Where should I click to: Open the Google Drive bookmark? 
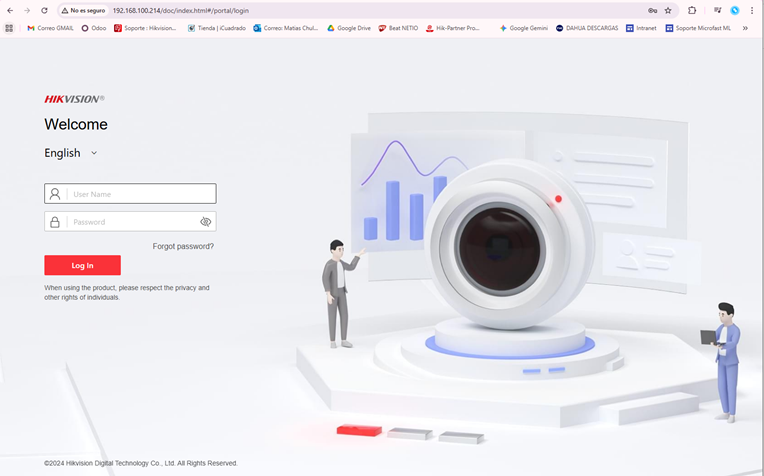pos(349,28)
